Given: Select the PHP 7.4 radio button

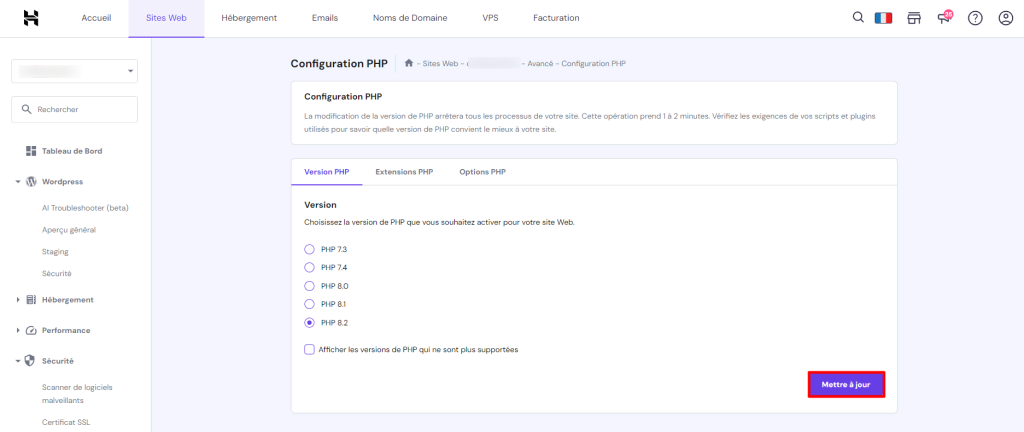Looking at the screenshot, I should 309,268.
